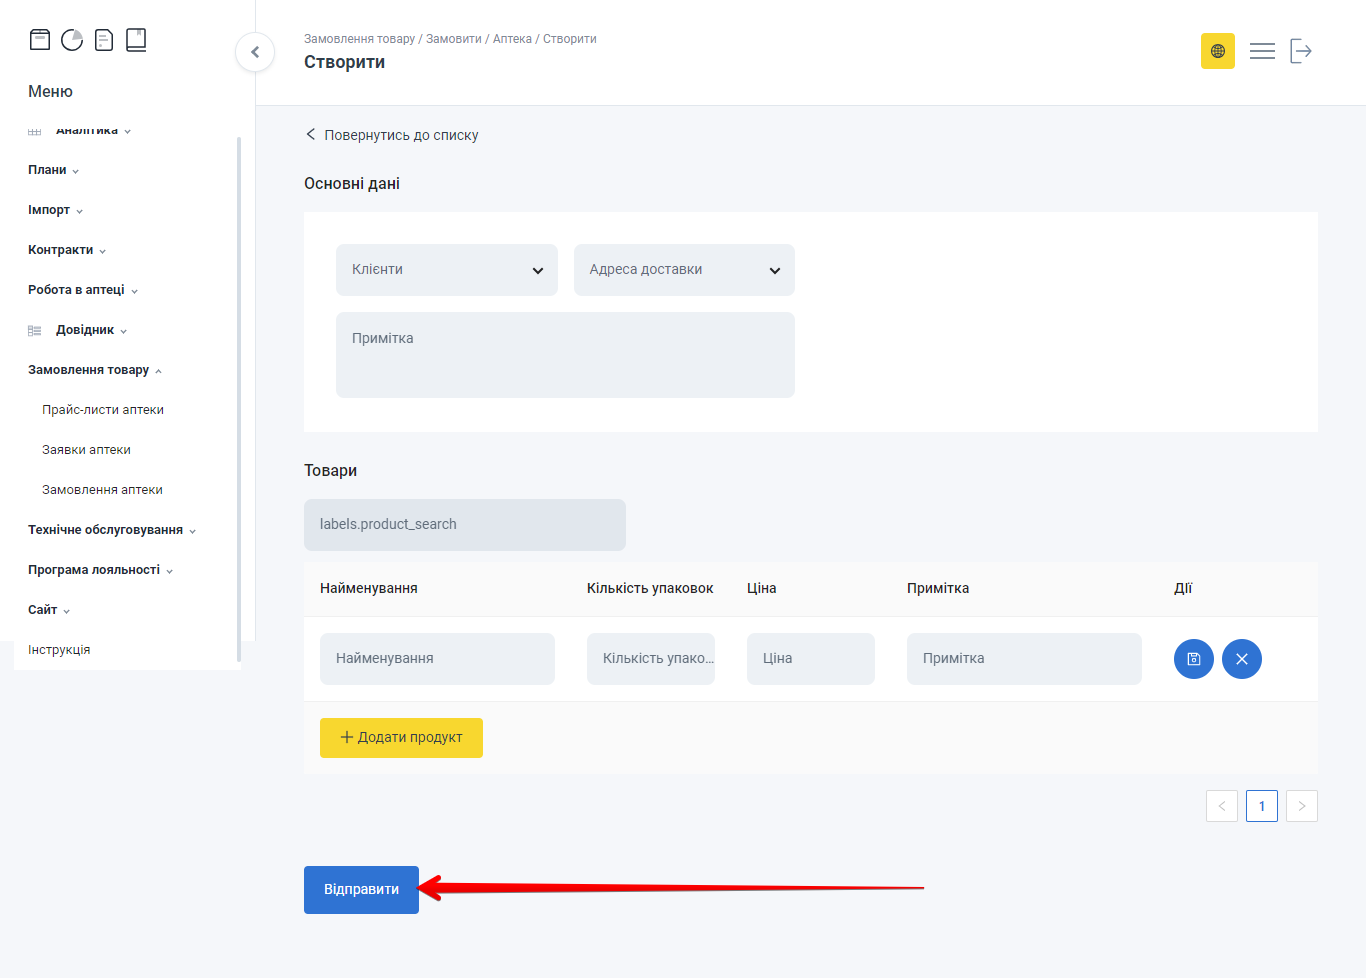This screenshot has height=978, width=1366.
Task: Open Замовлення аптеки menu item
Action: (x=102, y=490)
